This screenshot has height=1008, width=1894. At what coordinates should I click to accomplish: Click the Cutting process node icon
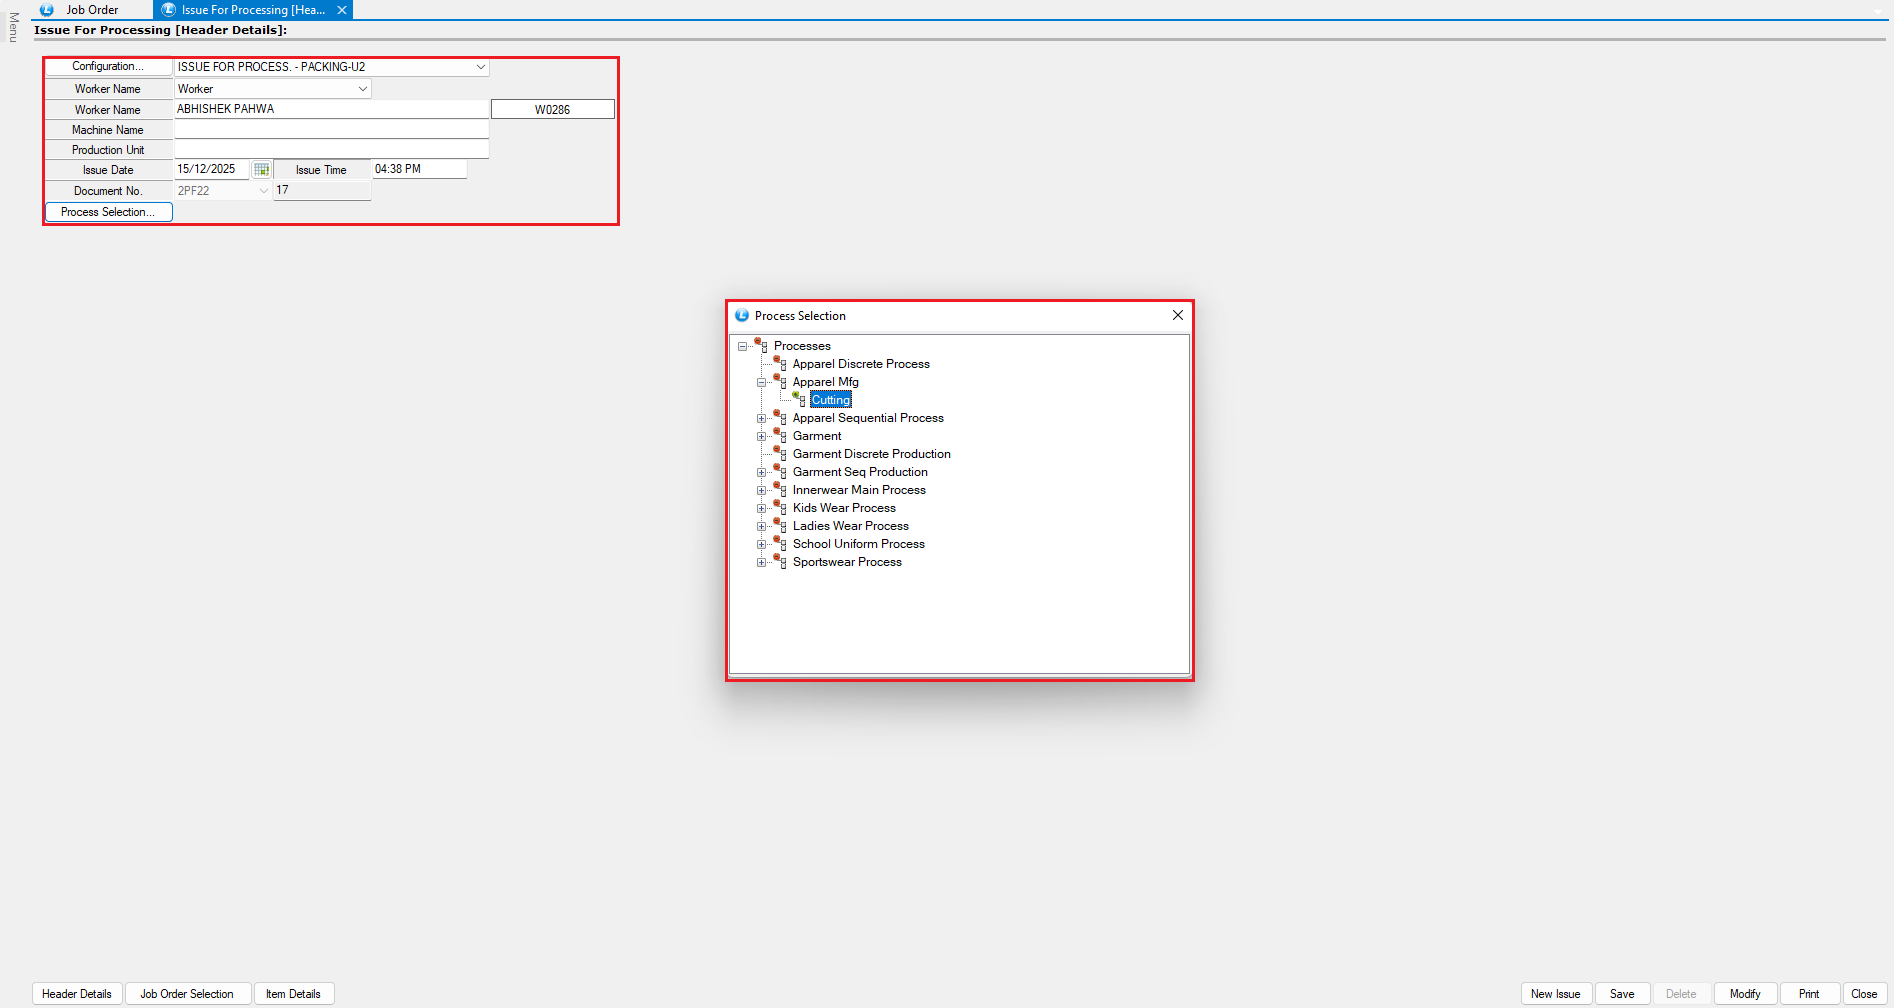[799, 399]
